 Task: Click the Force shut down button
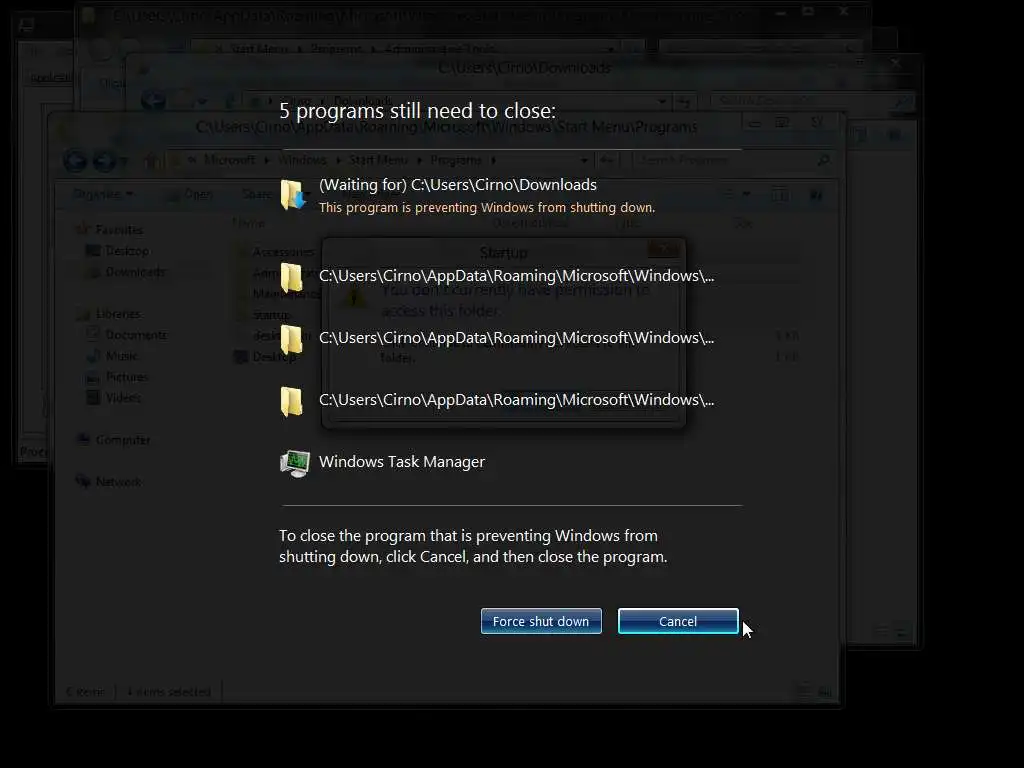541,621
